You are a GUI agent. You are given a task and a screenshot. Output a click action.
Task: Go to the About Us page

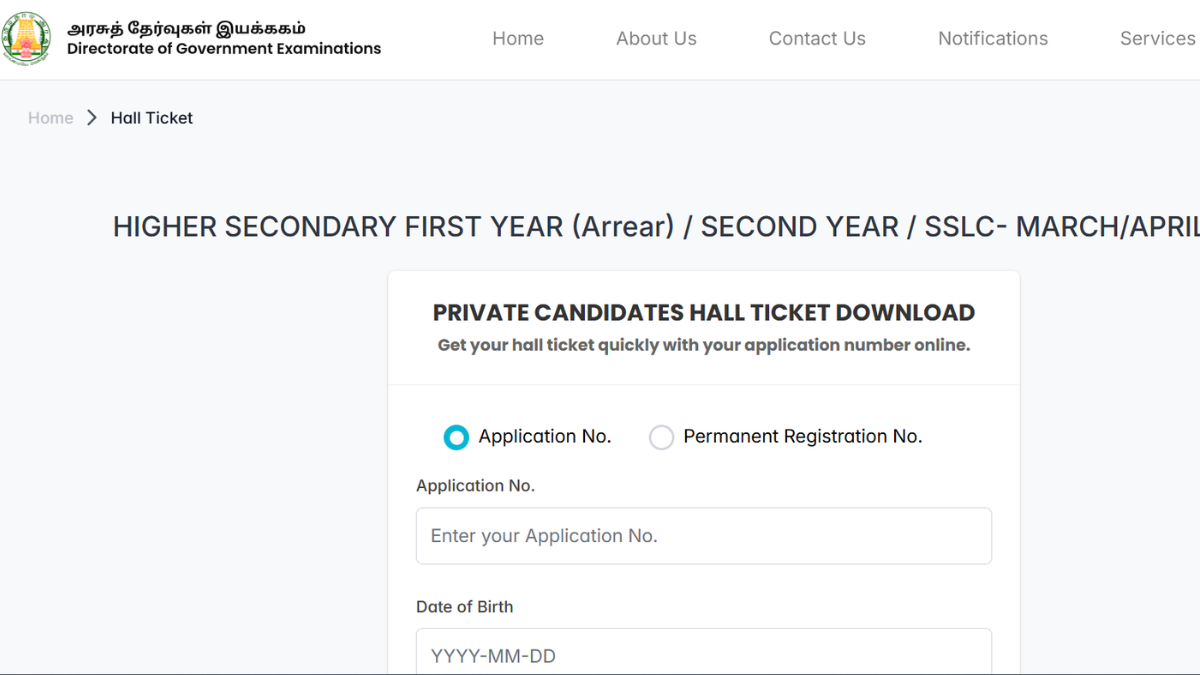point(656,38)
